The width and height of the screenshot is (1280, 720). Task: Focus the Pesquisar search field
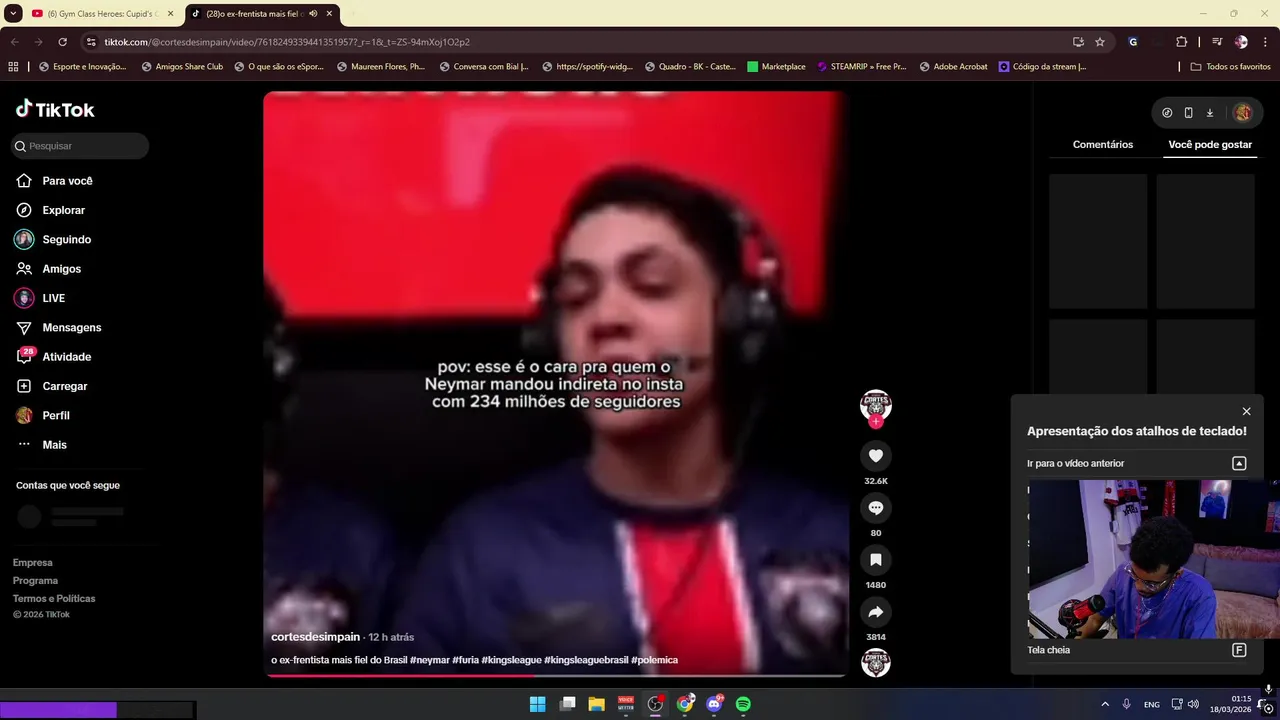(x=80, y=146)
